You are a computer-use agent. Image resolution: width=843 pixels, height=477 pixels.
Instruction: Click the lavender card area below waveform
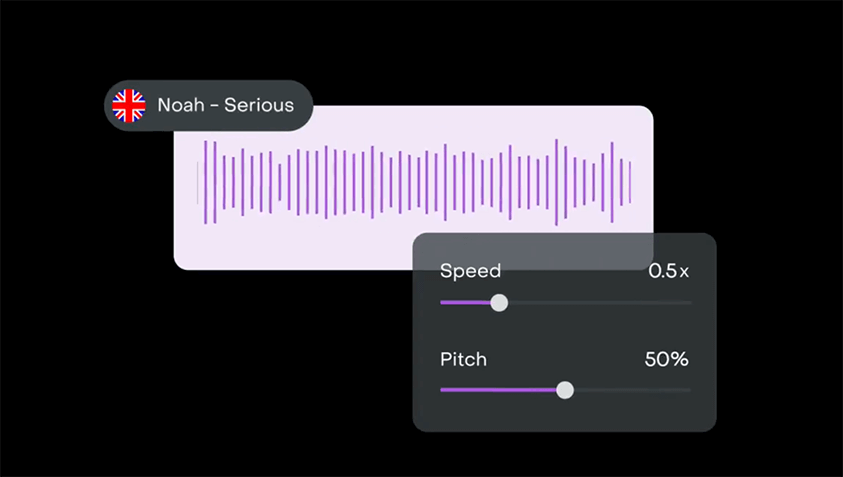293,248
